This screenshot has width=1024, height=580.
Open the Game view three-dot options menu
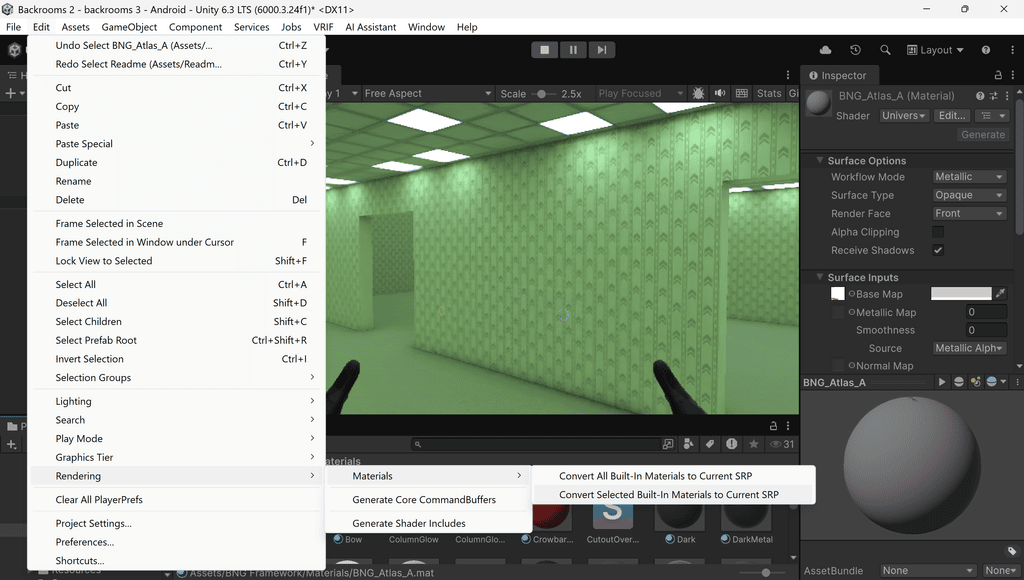(x=788, y=75)
